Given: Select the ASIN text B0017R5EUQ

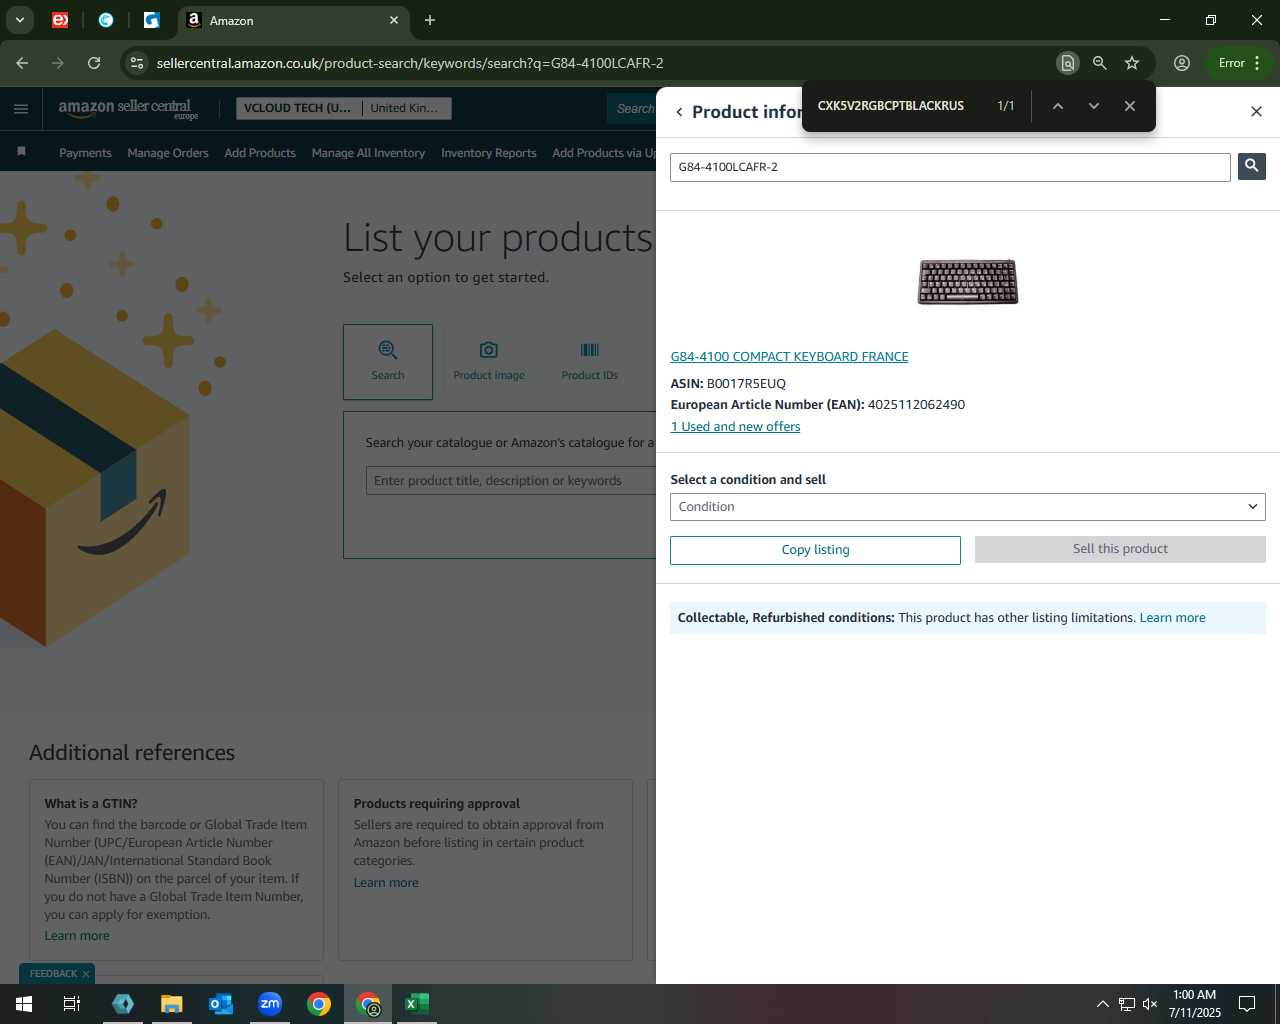Looking at the screenshot, I should (746, 384).
